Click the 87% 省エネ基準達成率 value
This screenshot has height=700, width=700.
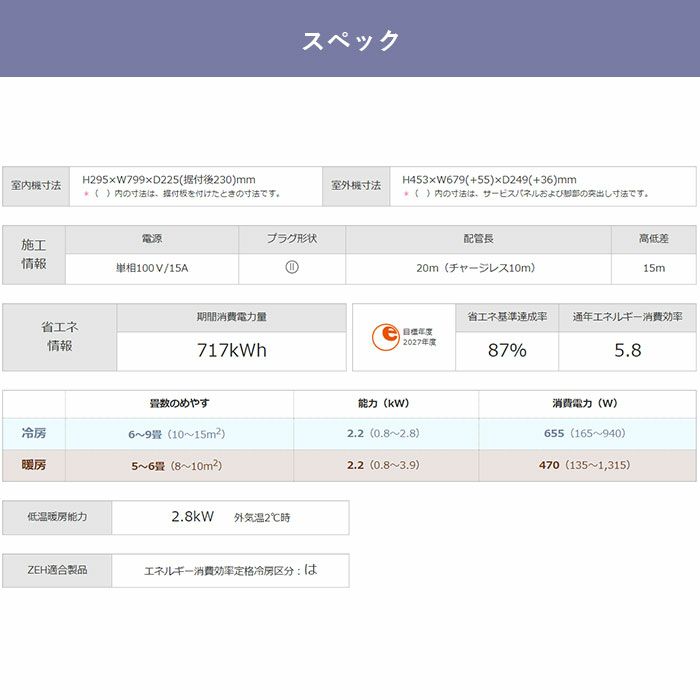pos(506,351)
